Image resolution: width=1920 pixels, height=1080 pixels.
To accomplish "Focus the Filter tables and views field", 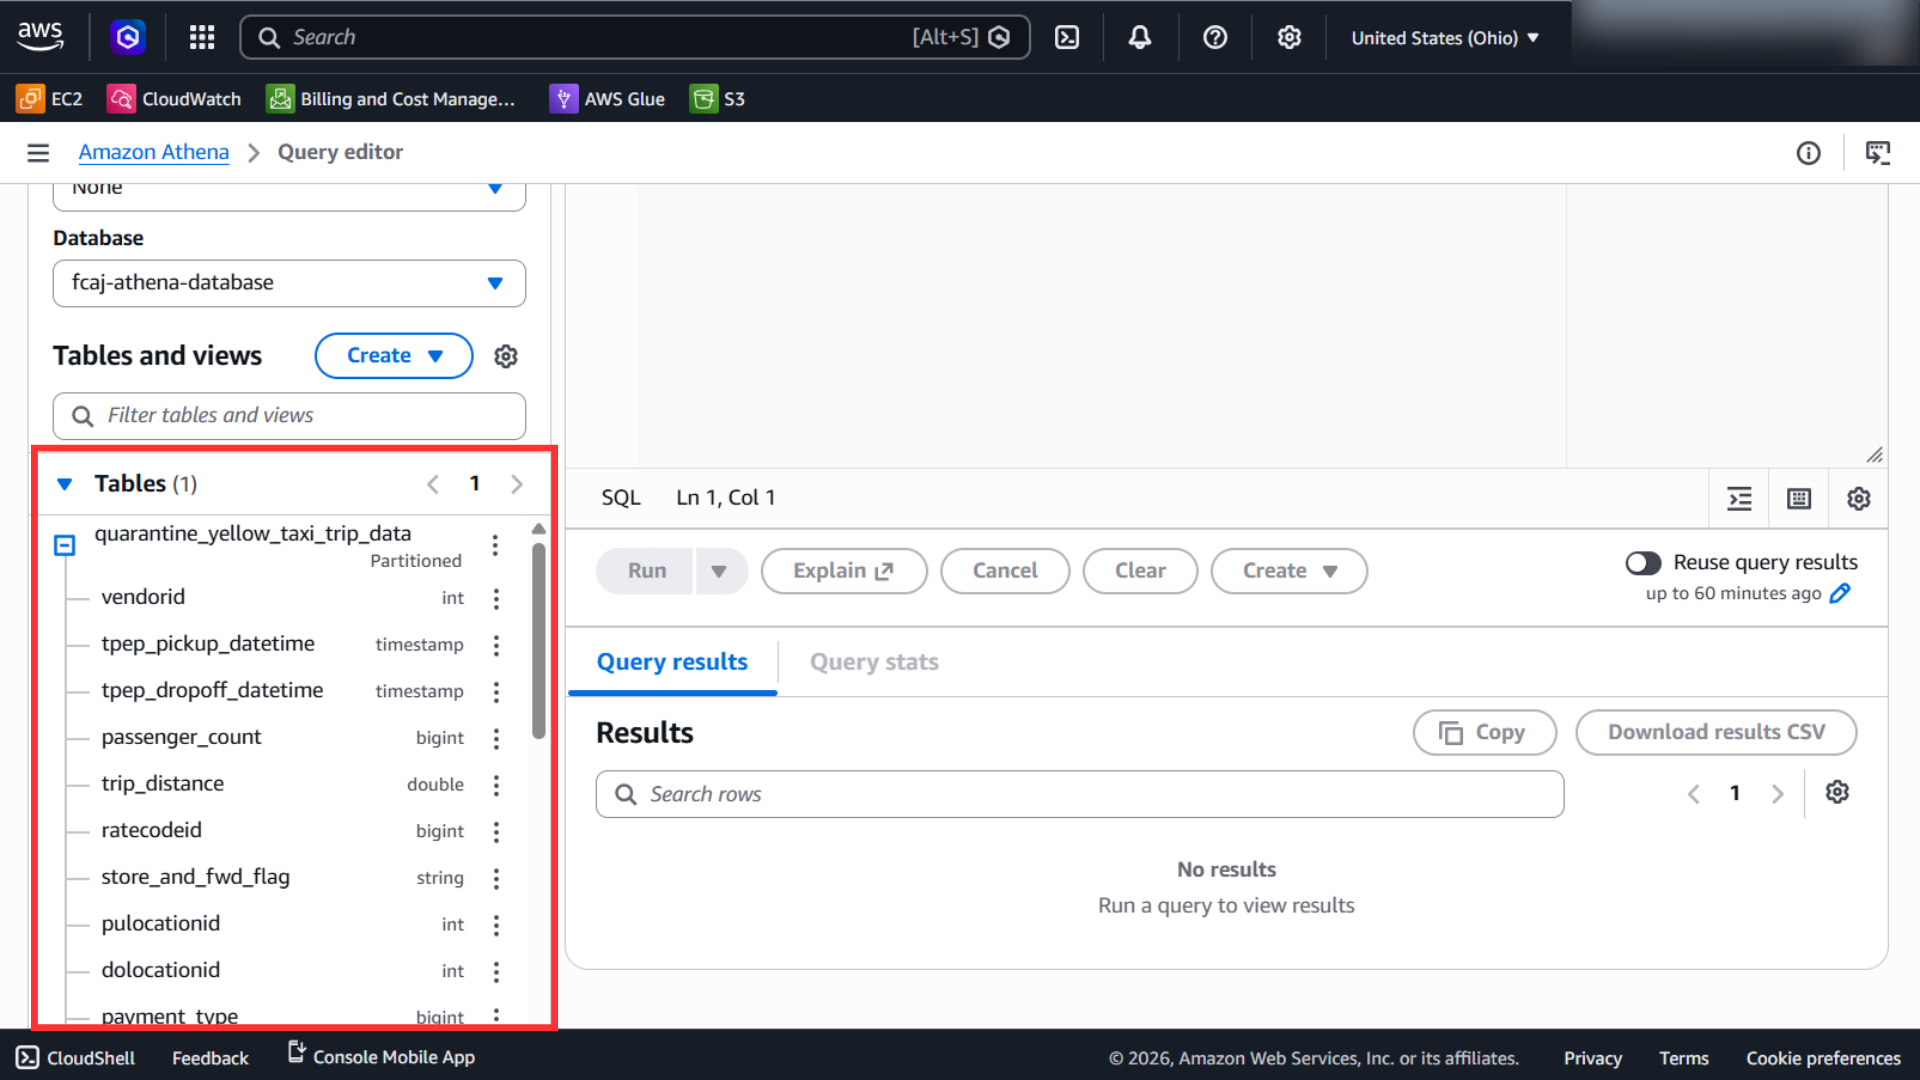I will coord(289,416).
